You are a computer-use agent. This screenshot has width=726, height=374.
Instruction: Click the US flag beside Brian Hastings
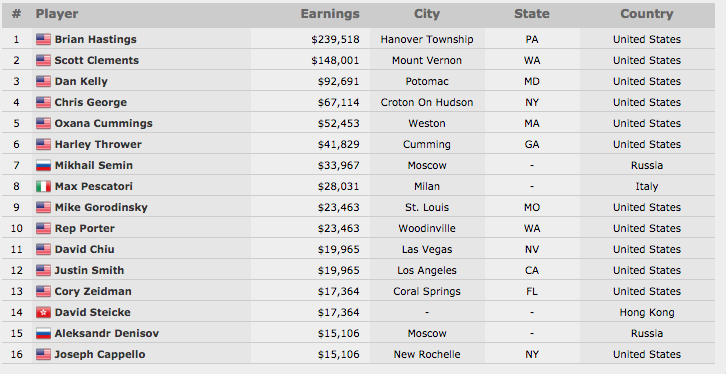click(x=43, y=39)
